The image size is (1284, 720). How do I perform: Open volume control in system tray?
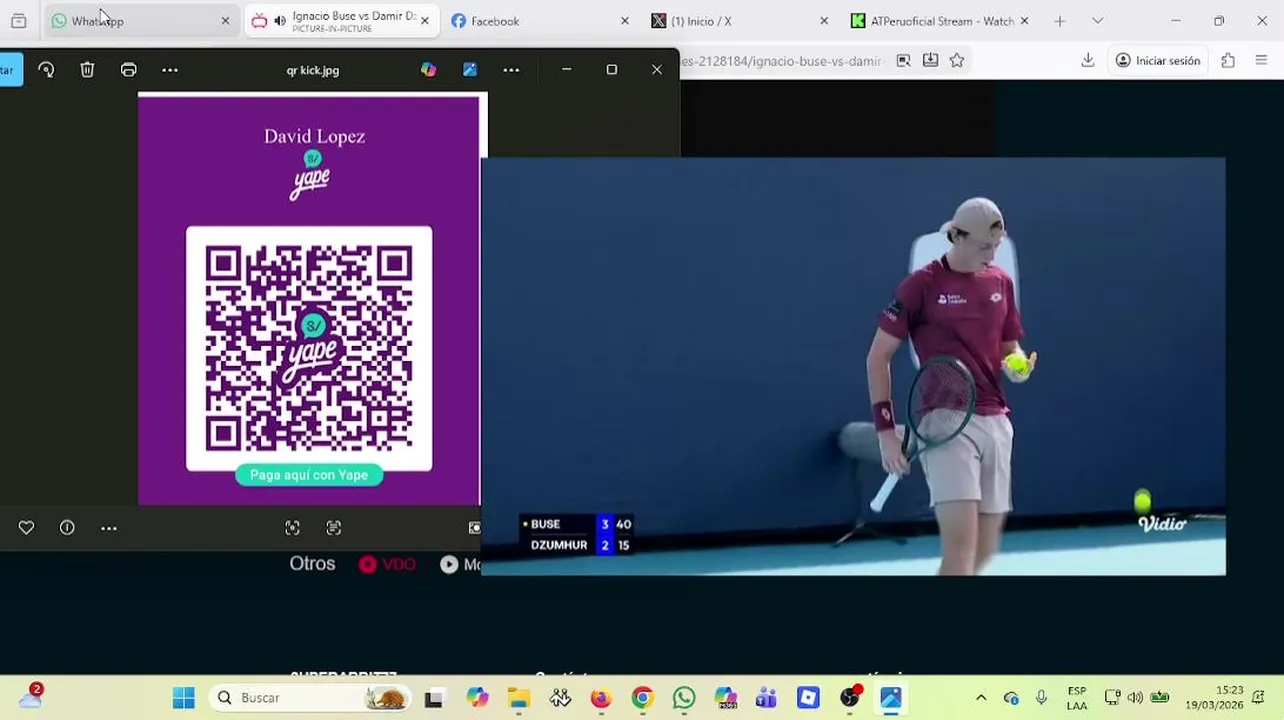(1135, 698)
